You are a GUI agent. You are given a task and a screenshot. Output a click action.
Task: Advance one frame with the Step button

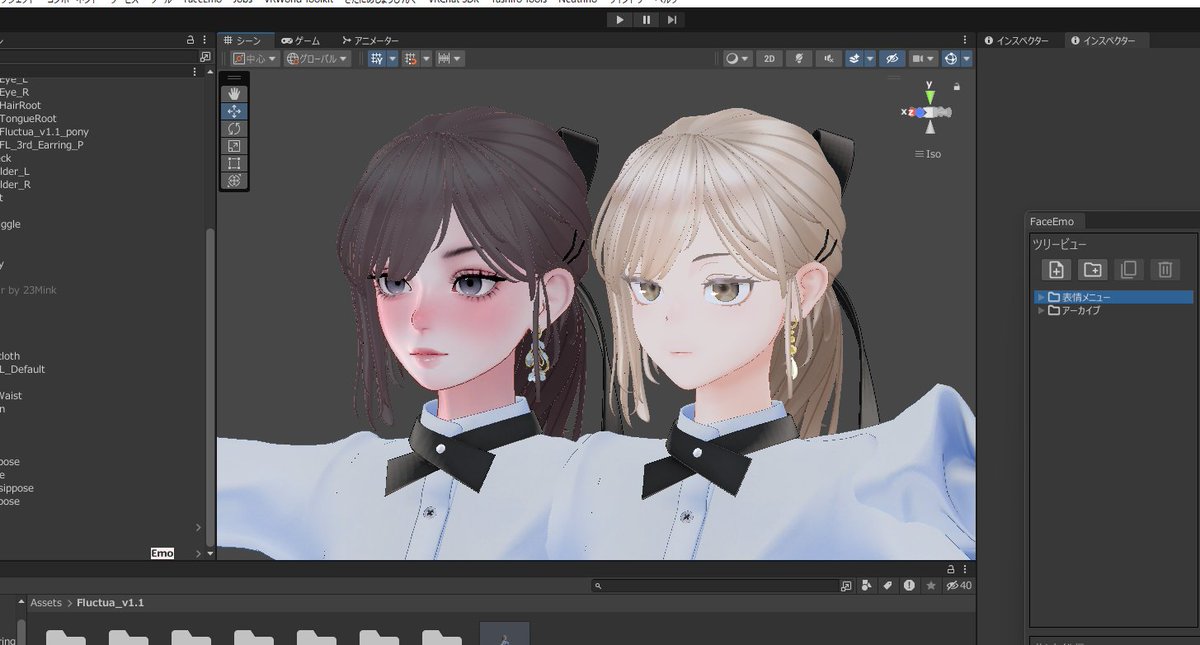673,19
